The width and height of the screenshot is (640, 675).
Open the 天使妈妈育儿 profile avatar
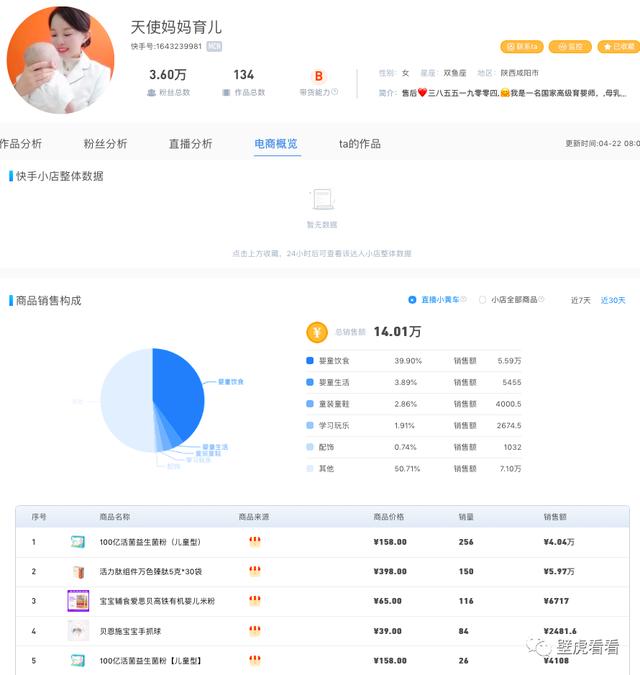[x=61, y=60]
